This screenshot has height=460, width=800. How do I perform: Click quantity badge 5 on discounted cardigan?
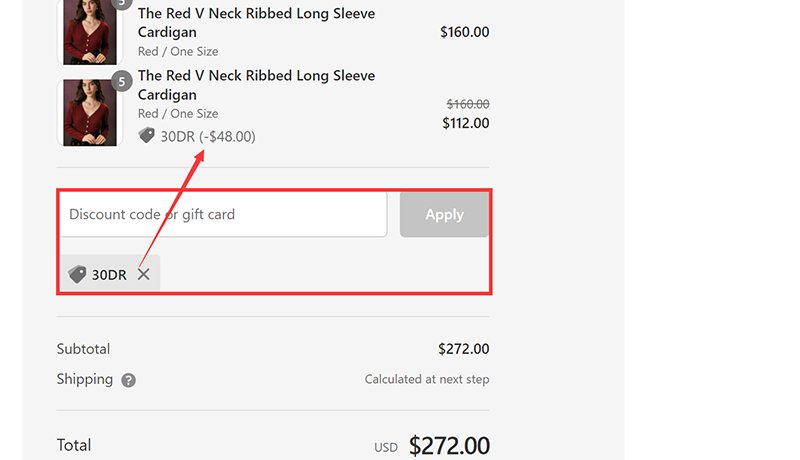(x=122, y=82)
